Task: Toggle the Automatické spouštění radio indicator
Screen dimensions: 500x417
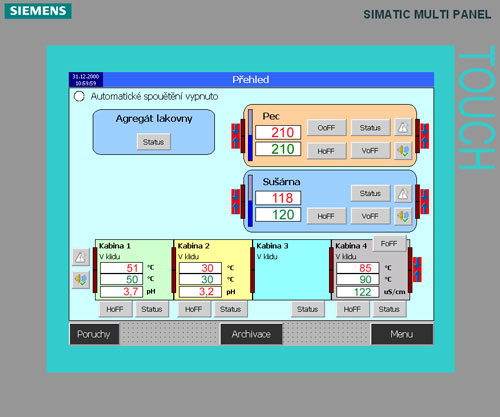Action: tap(79, 96)
